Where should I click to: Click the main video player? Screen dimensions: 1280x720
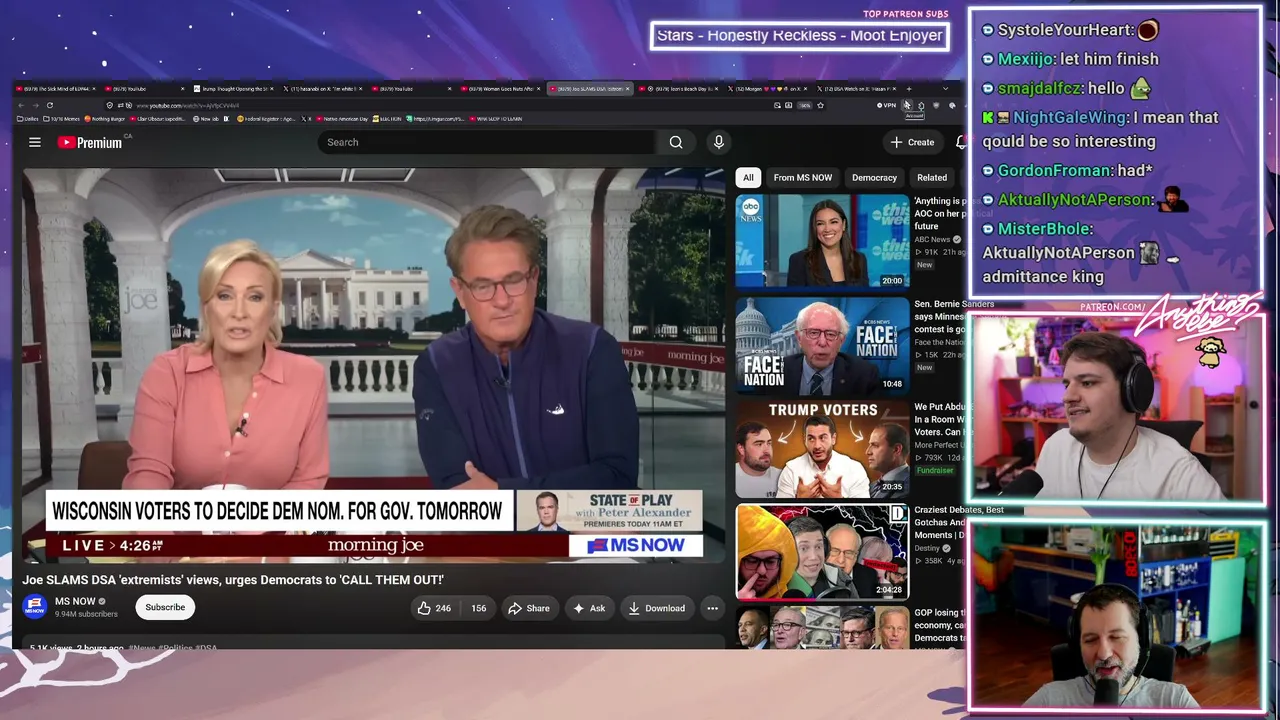373,364
